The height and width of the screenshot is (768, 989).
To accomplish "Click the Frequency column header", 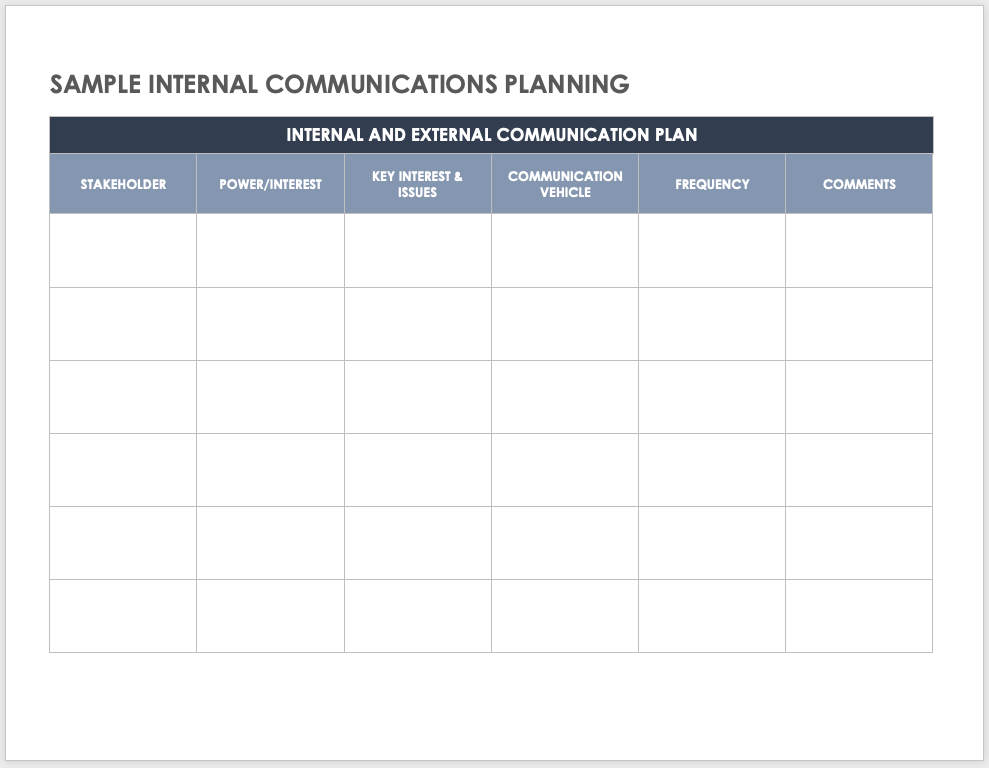I will pos(712,184).
